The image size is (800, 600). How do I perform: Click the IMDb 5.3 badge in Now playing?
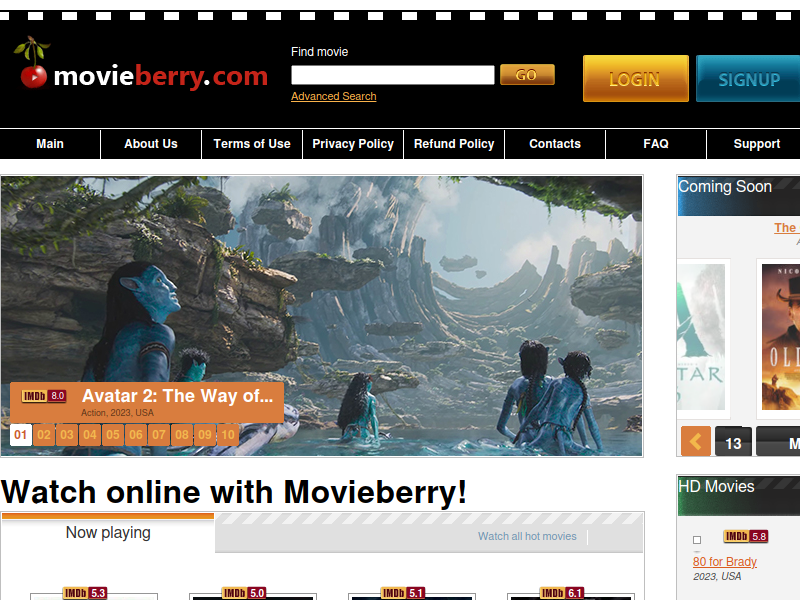tap(85, 593)
